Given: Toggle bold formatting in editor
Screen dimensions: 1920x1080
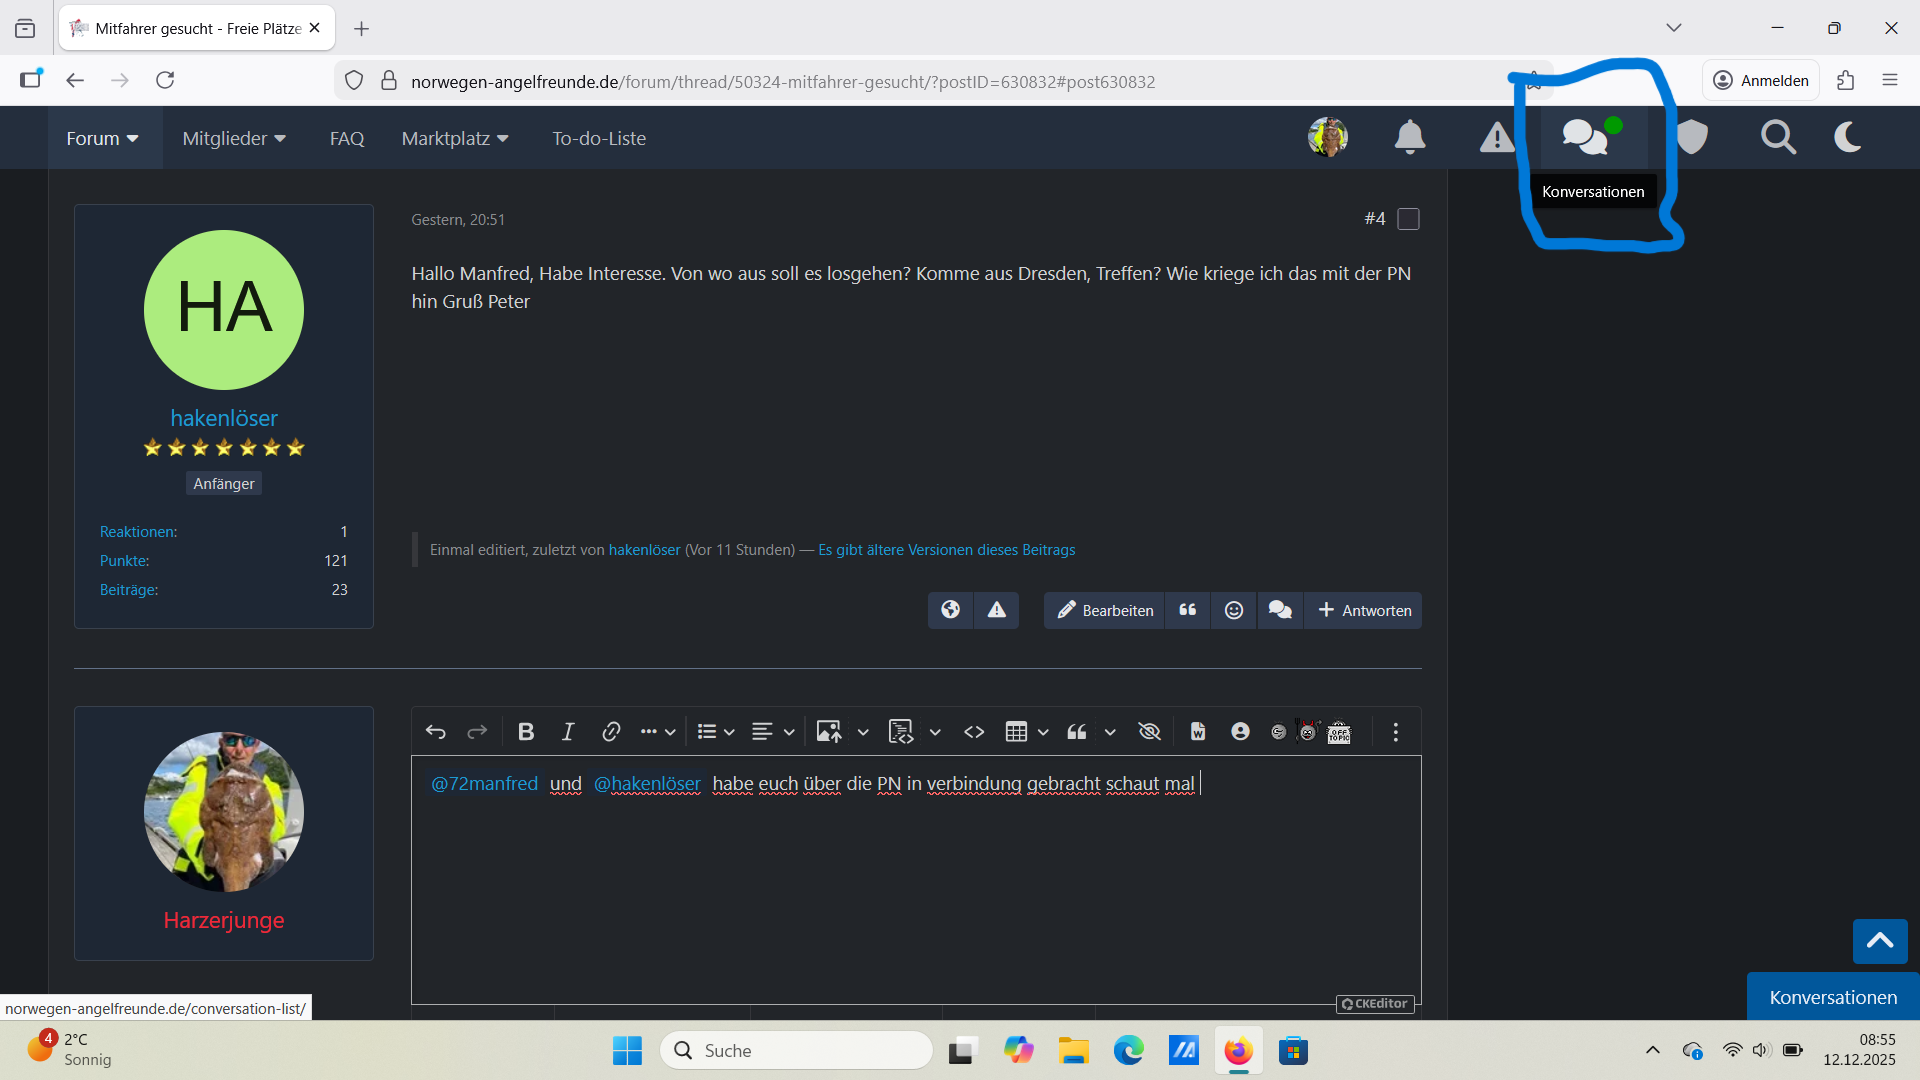Looking at the screenshot, I should pos(526,732).
